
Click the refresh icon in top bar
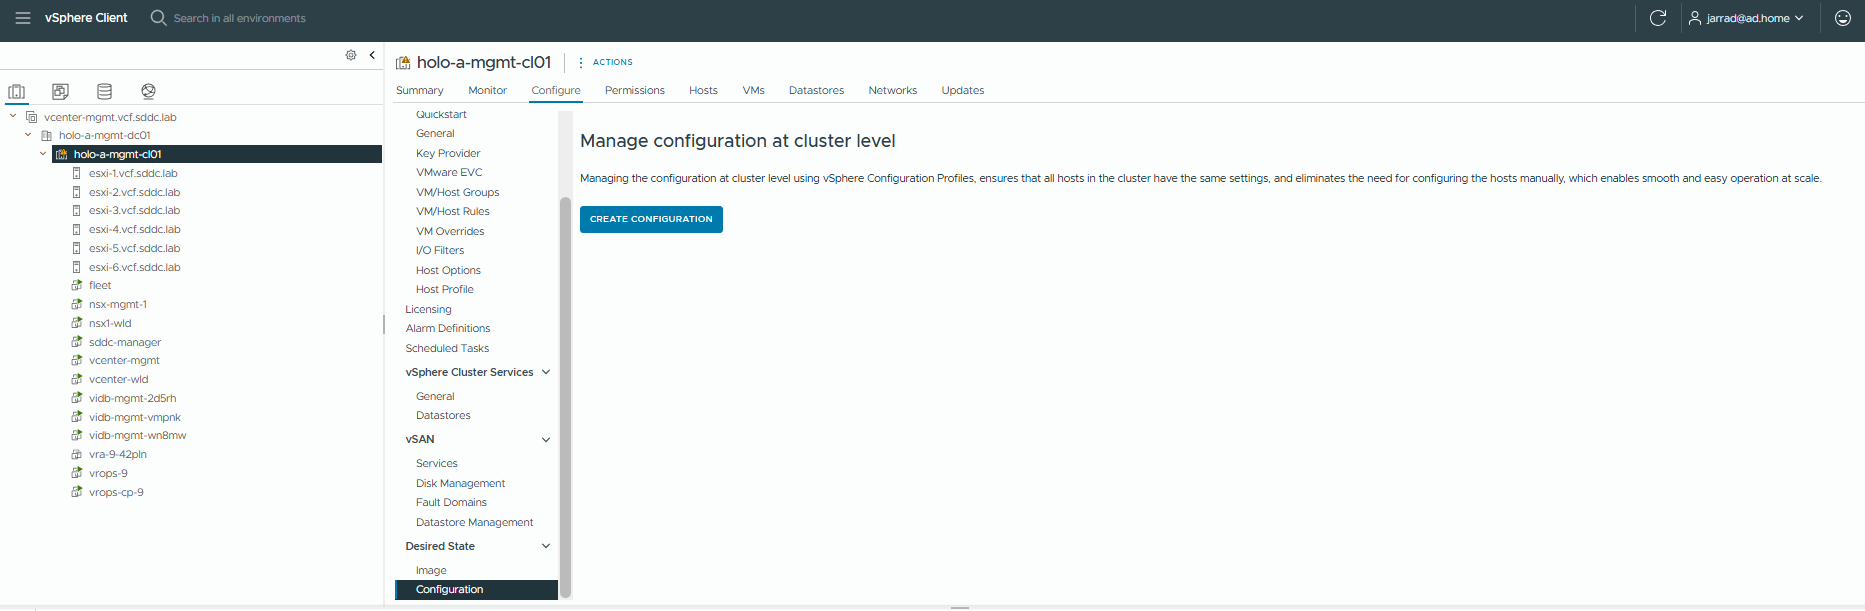coord(1657,18)
